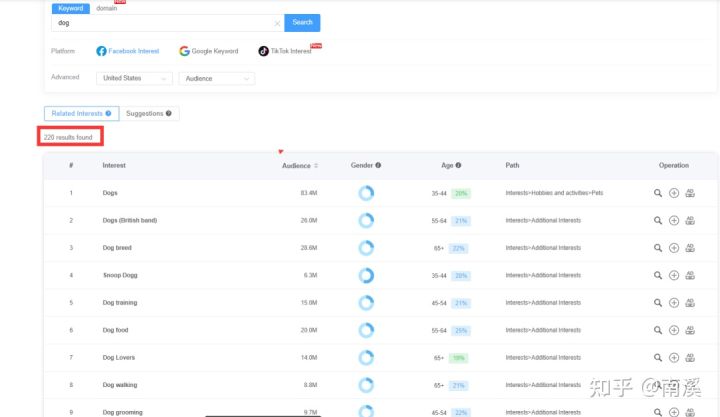Image resolution: width=720 pixels, height=417 pixels.
Task: Click the Dog grooming interest name
Action: [x=123, y=412]
